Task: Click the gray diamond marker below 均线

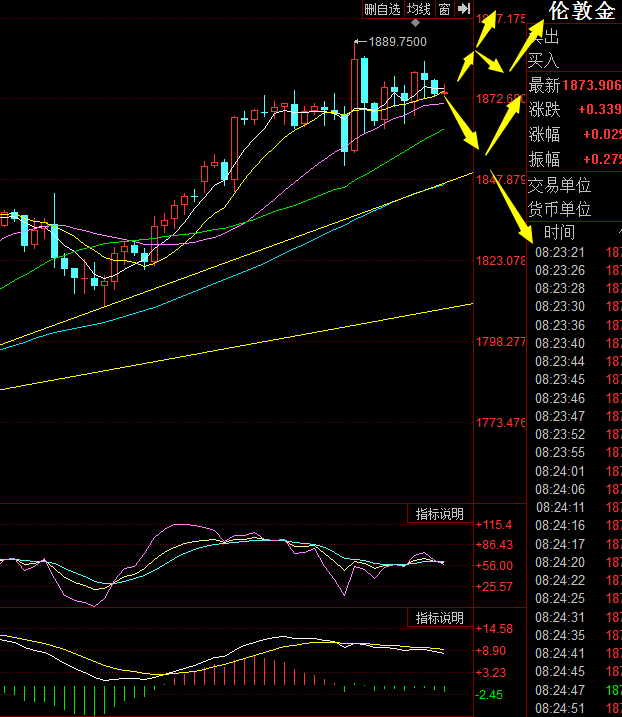Action: pyautogui.click(x=415, y=22)
